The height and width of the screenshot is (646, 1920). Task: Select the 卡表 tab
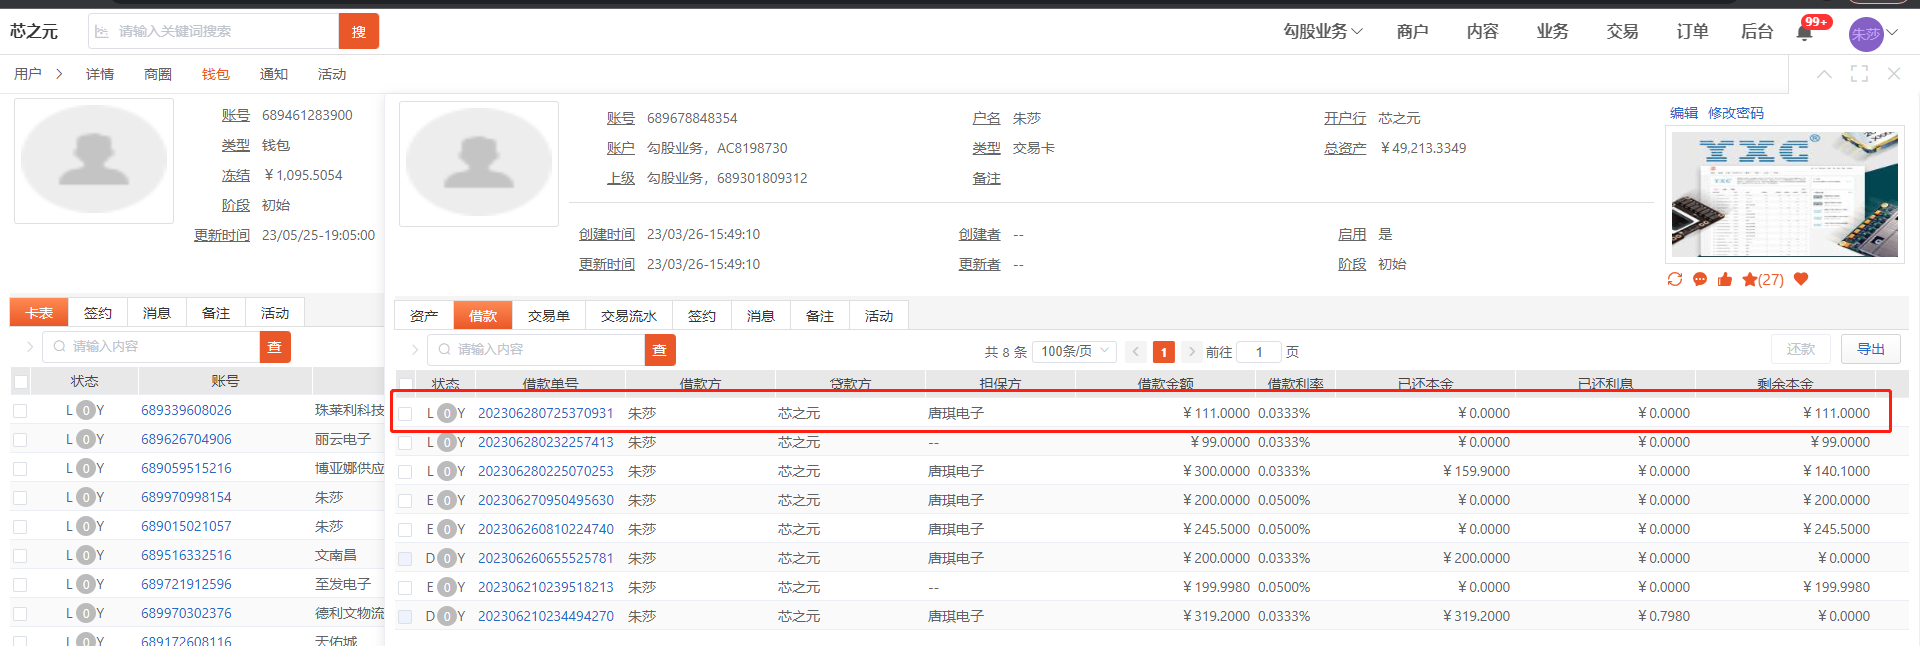39,313
